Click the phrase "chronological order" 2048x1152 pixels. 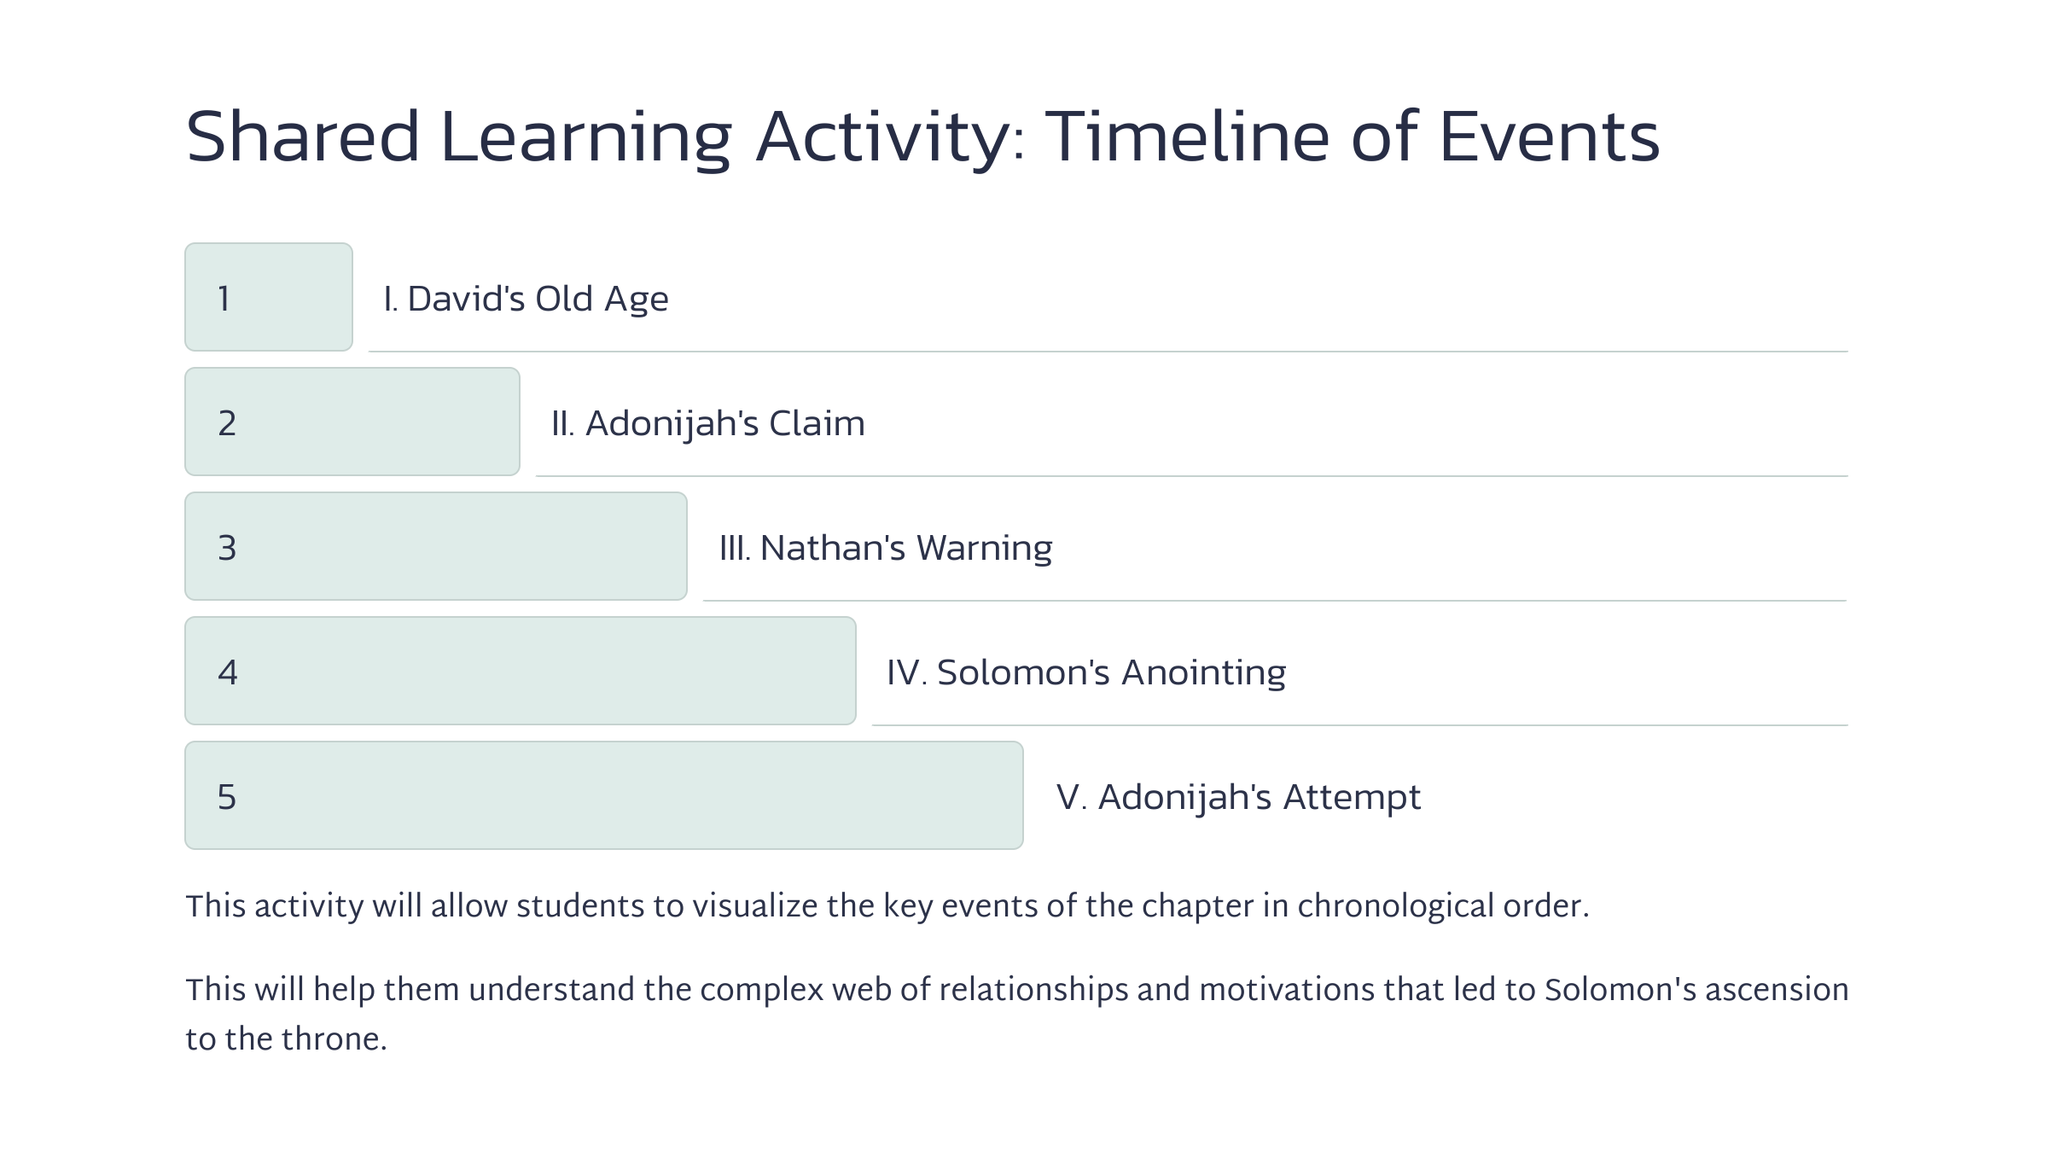pyautogui.click(x=1442, y=907)
